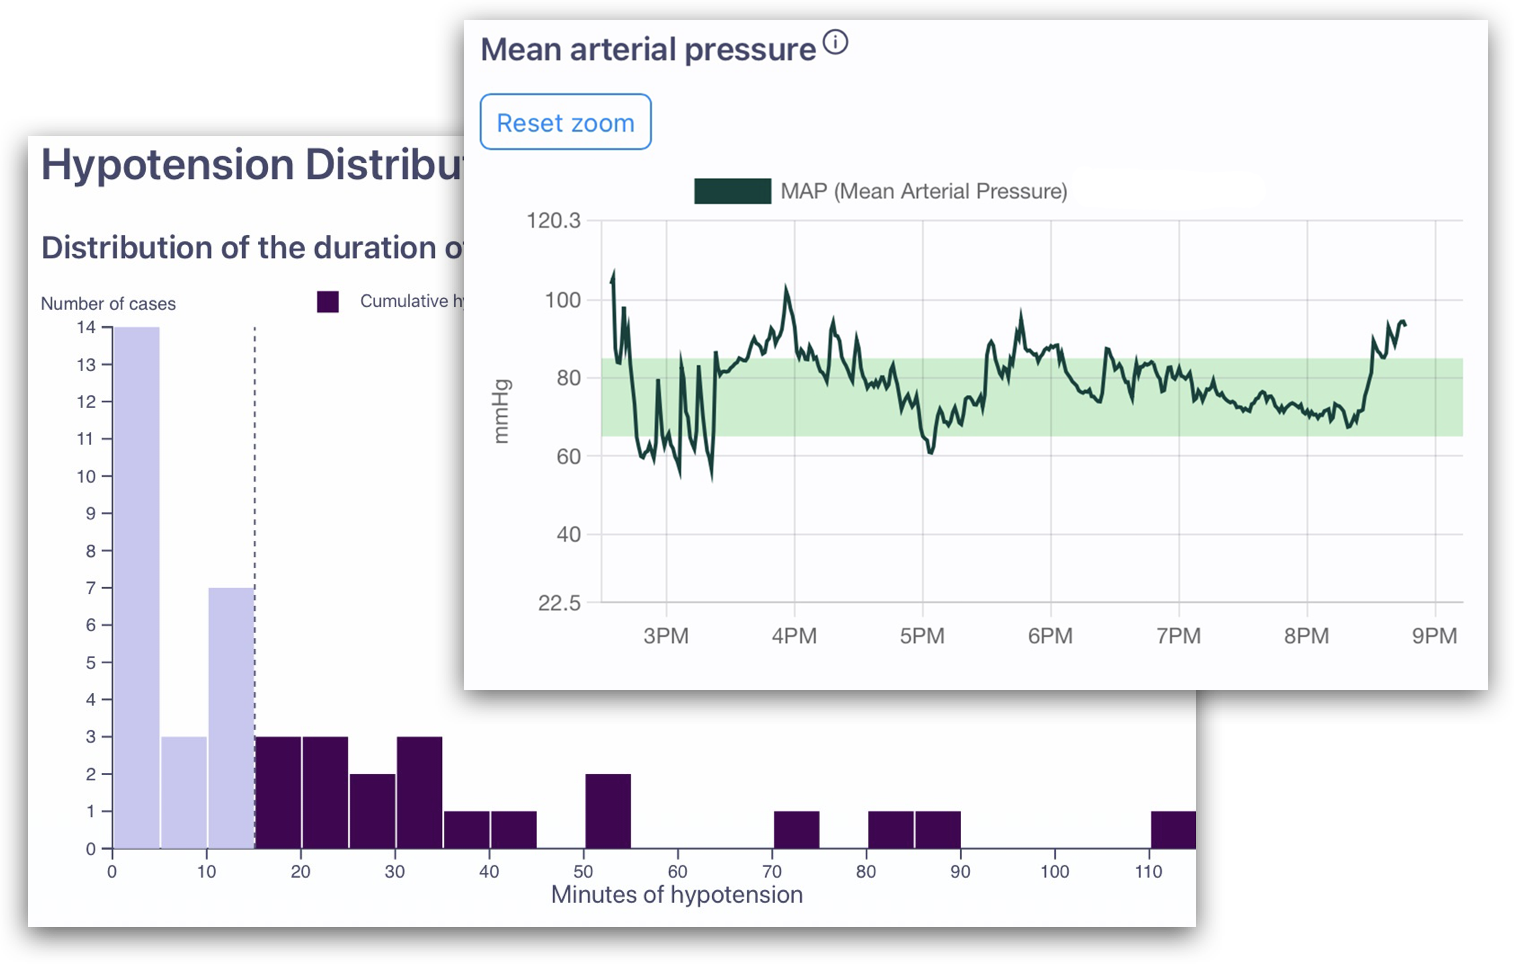Image resolution: width=1516 pixels, height=964 pixels.
Task: Click the Minutes of hypotension axis title
Action: click(x=677, y=894)
